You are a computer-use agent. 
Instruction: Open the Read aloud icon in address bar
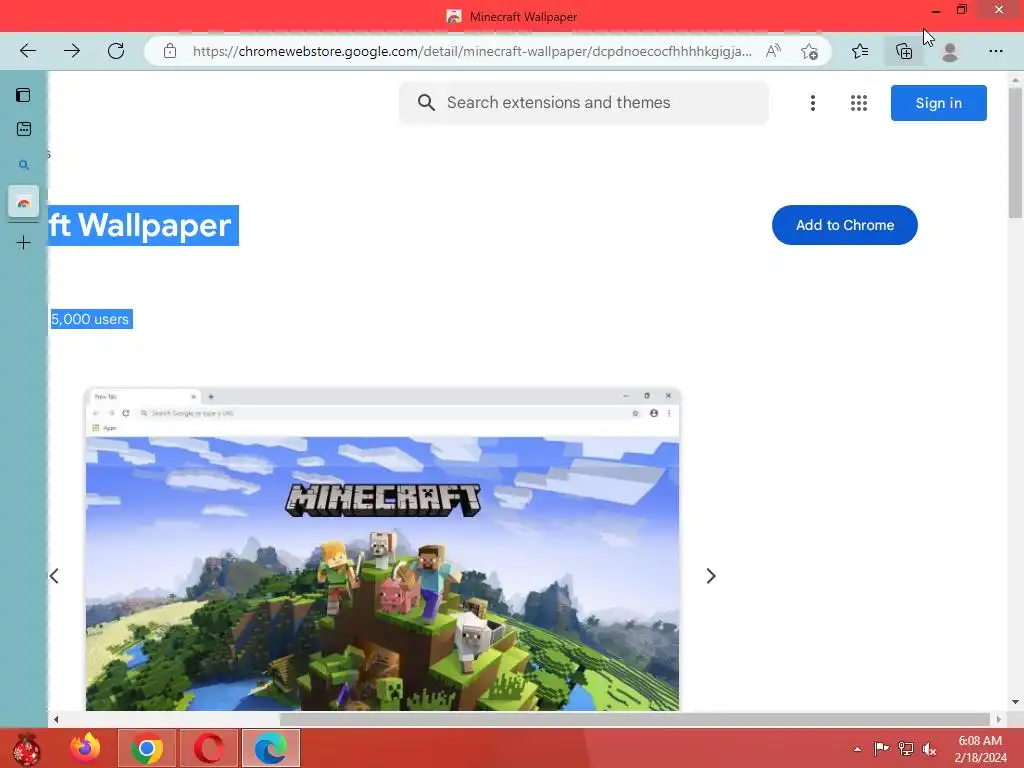click(x=773, y=51)
